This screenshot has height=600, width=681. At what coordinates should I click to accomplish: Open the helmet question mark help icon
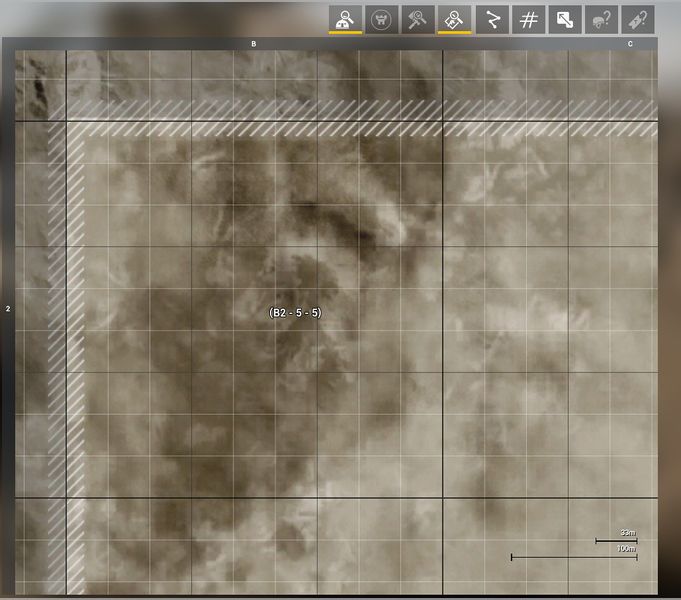(x=602, y=20)
